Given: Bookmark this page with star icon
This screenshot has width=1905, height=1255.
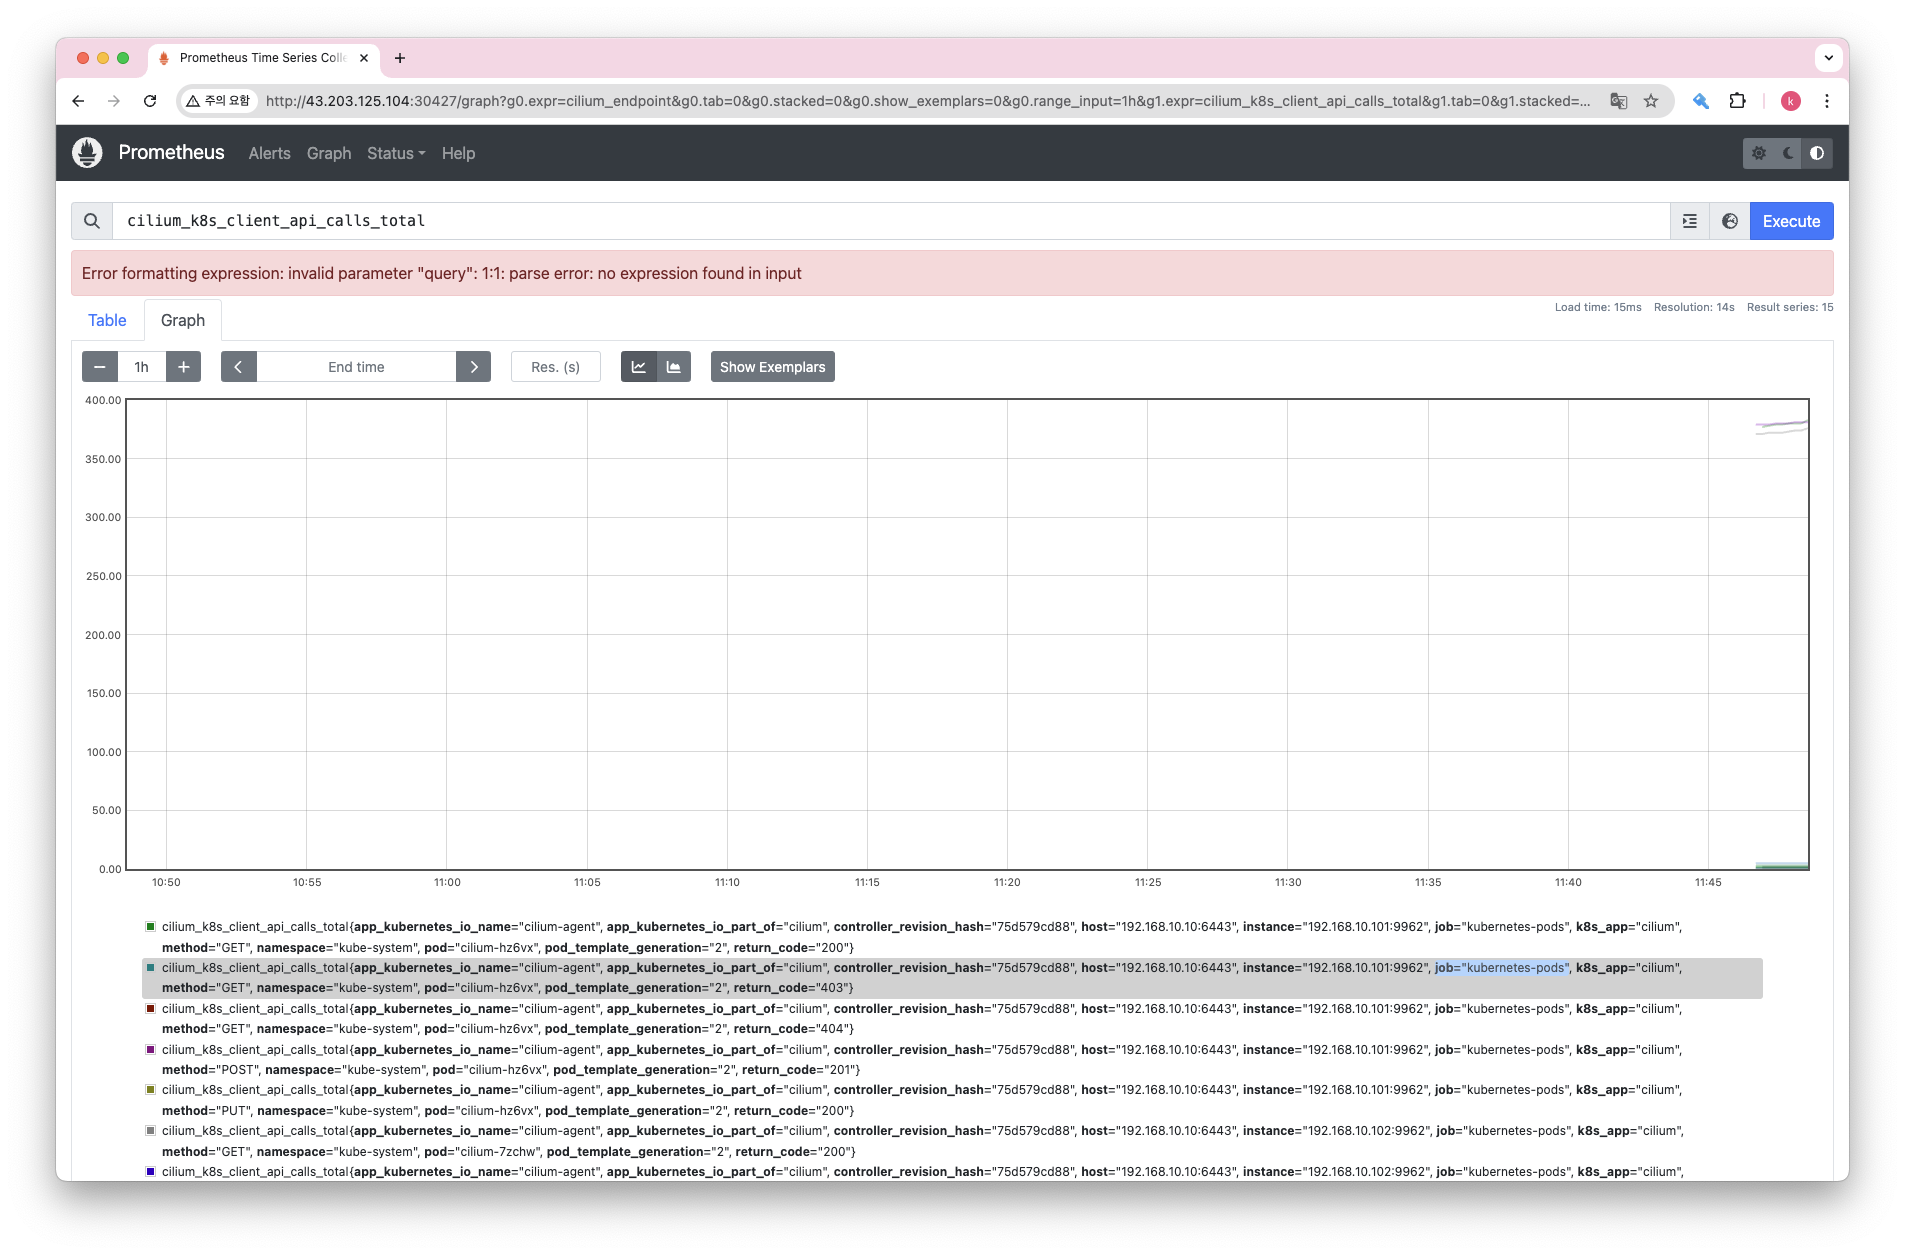Looking at the screenshot, I should point(1651,101).
